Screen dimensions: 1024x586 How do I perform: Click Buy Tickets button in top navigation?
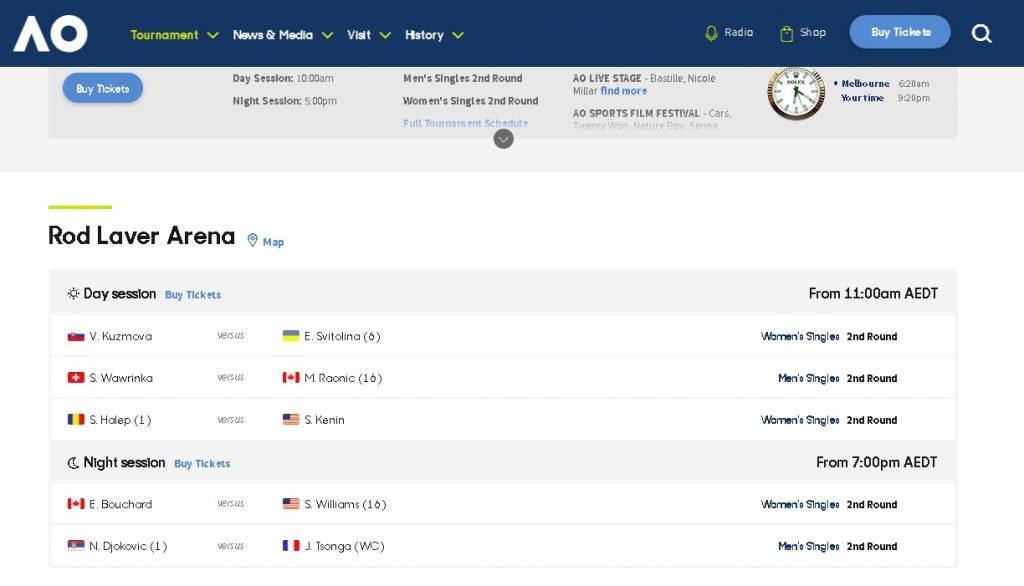900,32
